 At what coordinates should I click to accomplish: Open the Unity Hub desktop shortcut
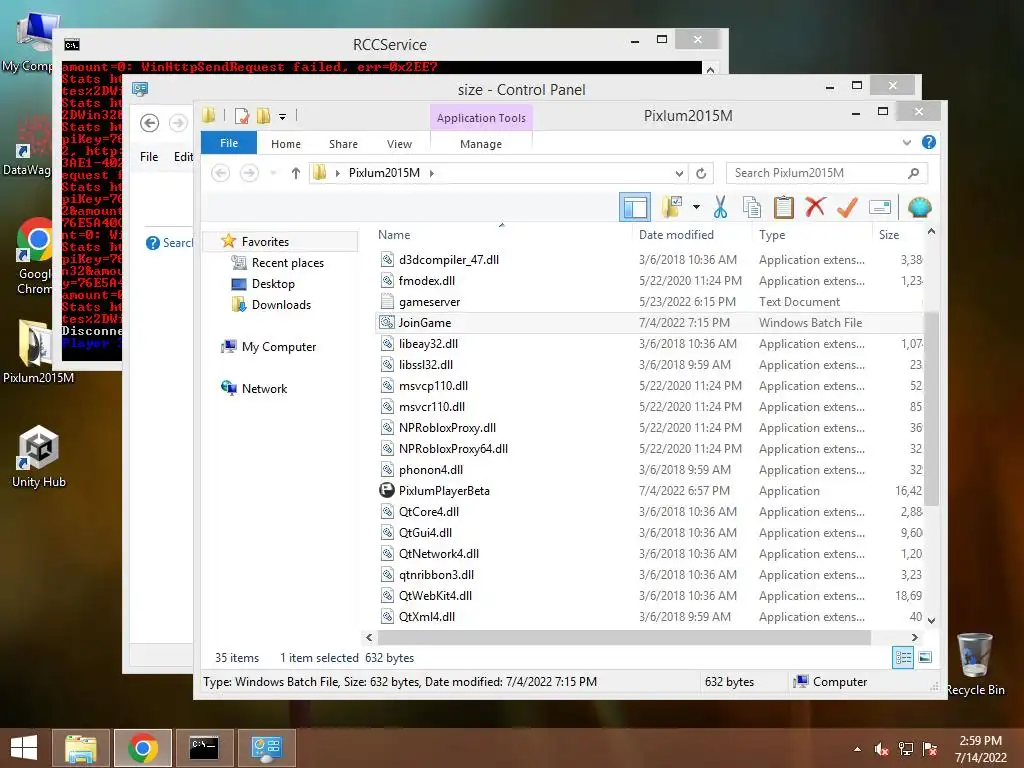point(39,456)
